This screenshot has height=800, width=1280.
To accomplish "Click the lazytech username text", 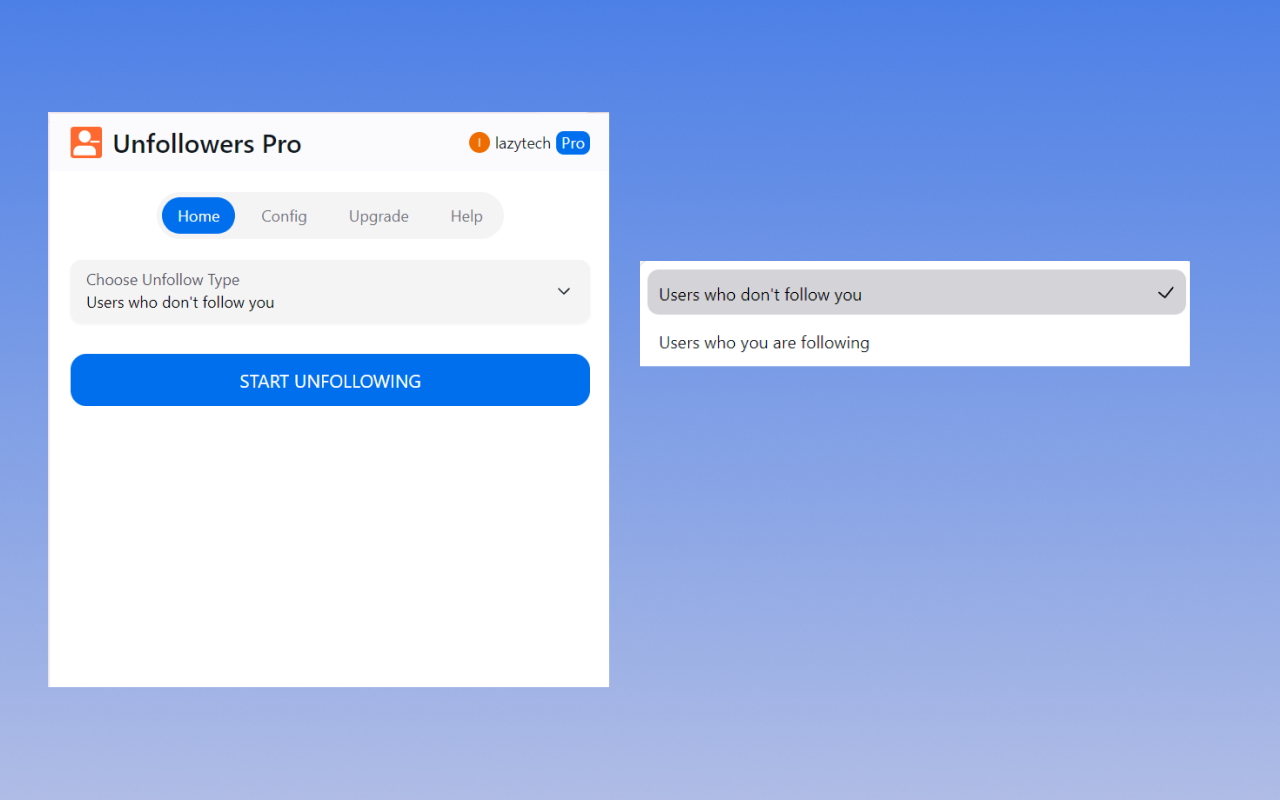I will coord(523,143).
